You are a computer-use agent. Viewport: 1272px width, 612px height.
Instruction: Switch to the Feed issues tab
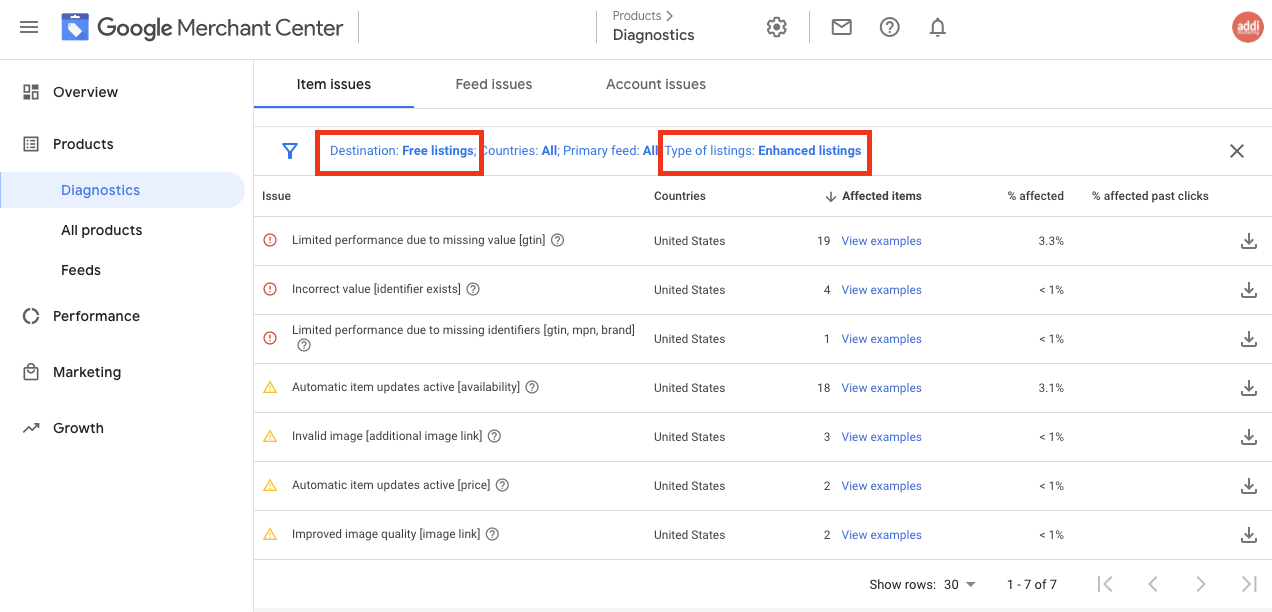tap(494, 84)
